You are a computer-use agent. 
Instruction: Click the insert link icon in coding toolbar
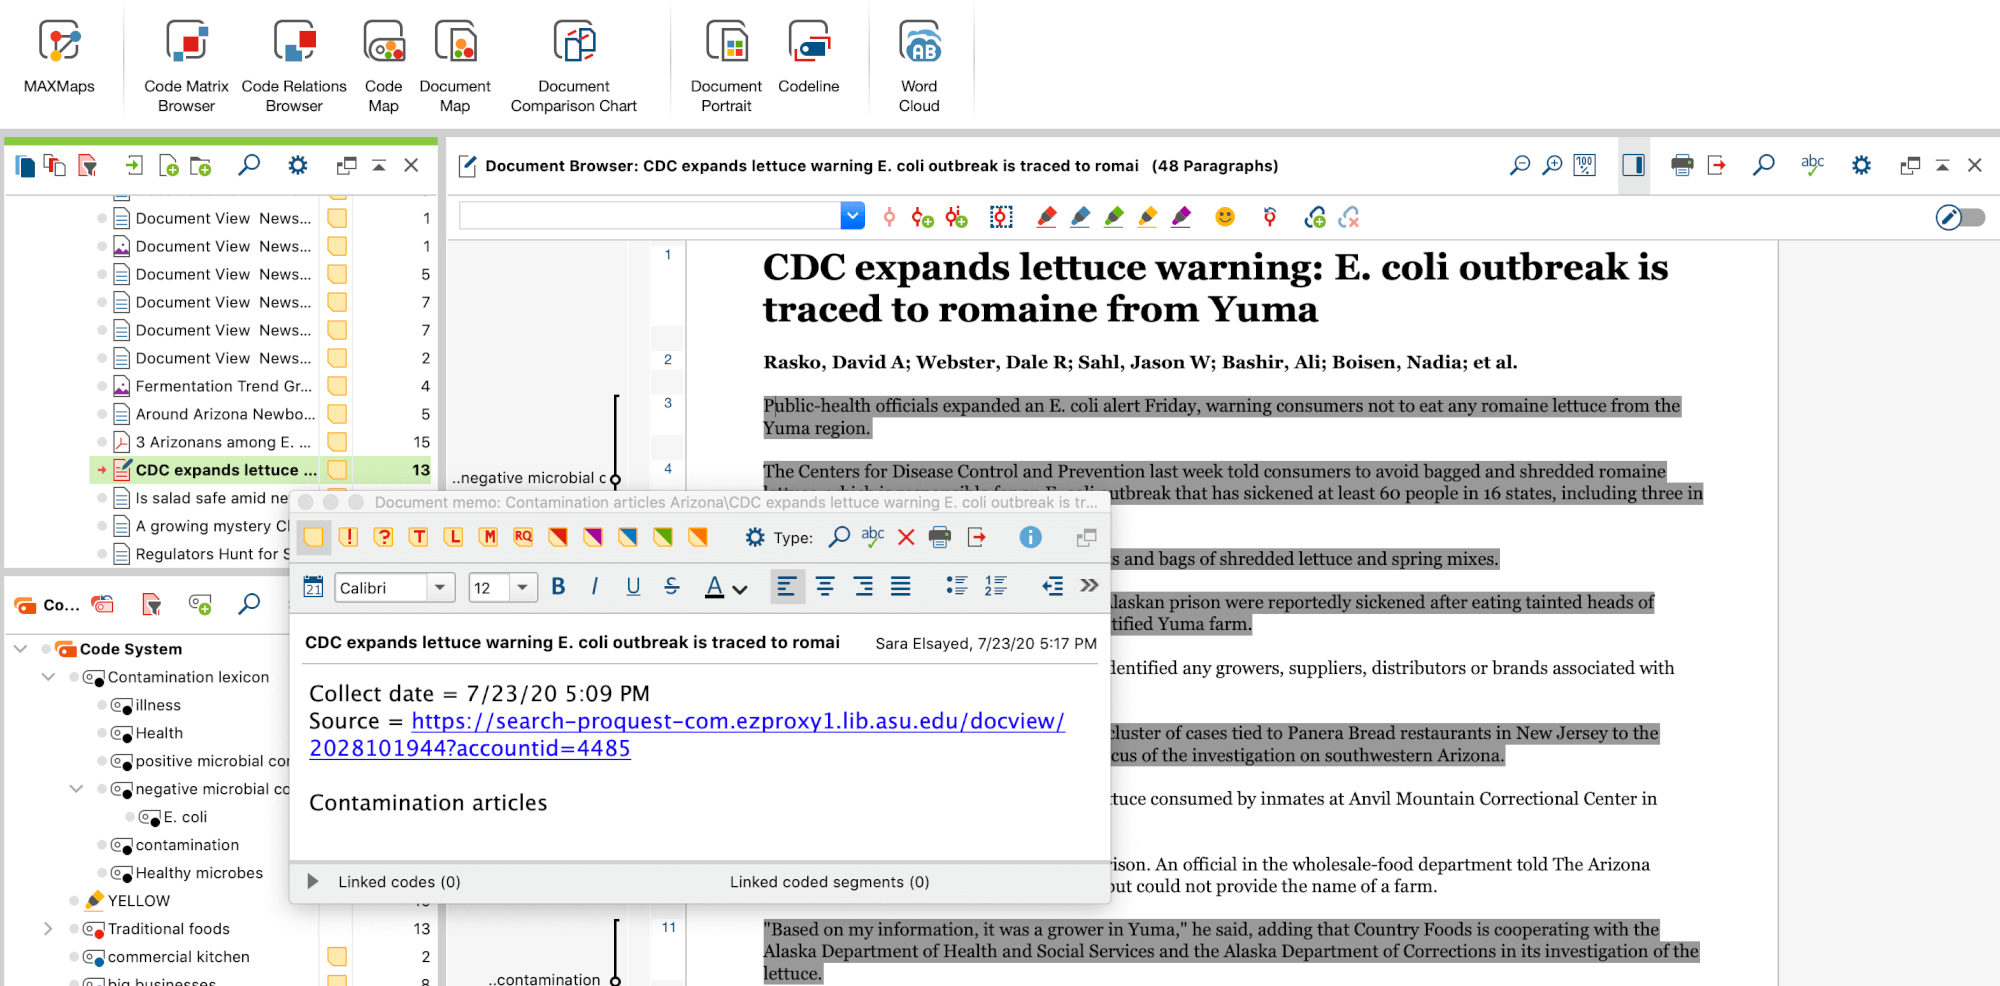[x=1315, y=217]
